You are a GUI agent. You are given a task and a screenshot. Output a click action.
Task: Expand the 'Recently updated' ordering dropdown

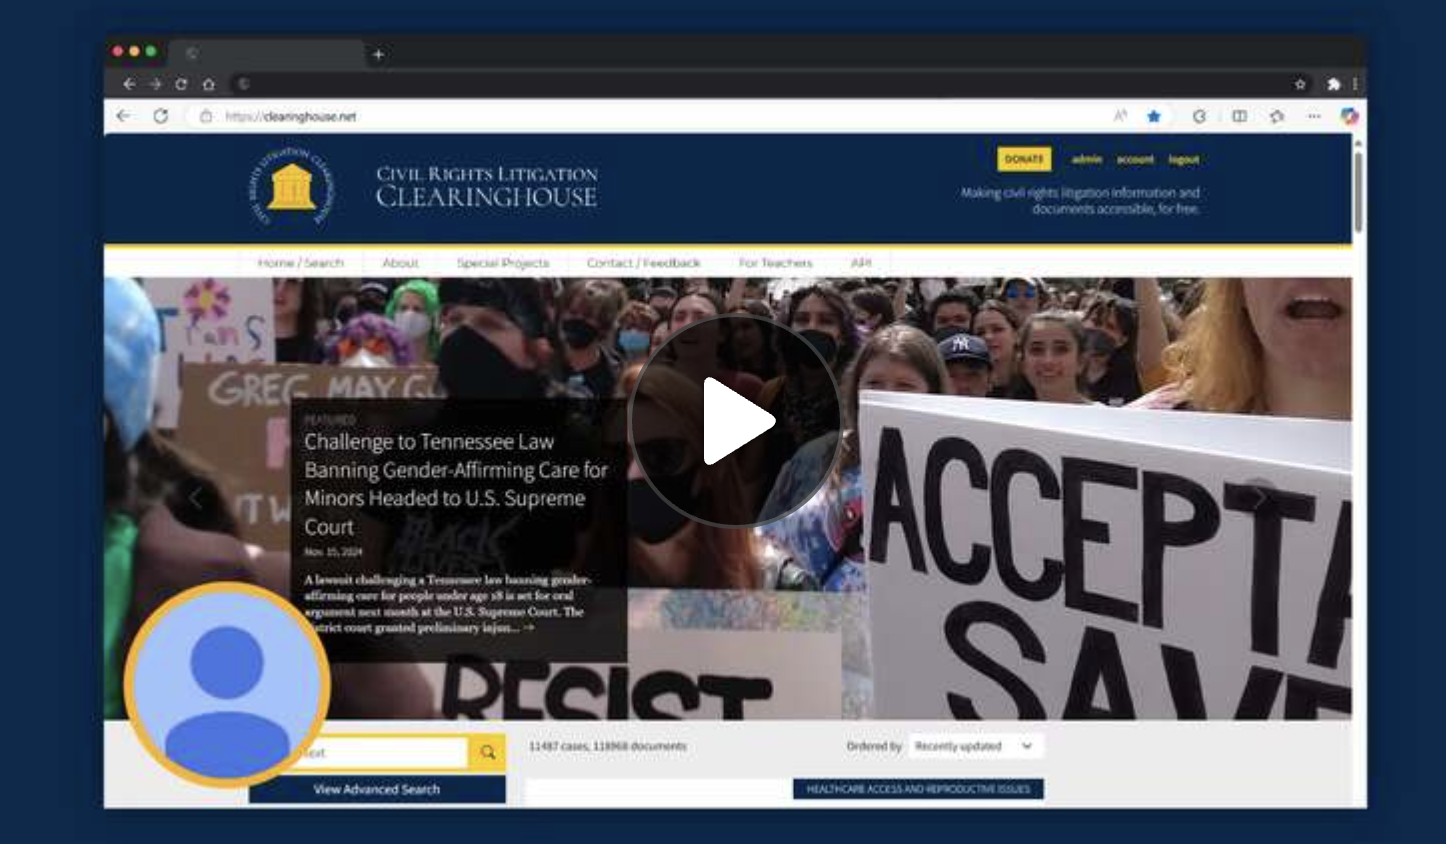tap(973, 746)
